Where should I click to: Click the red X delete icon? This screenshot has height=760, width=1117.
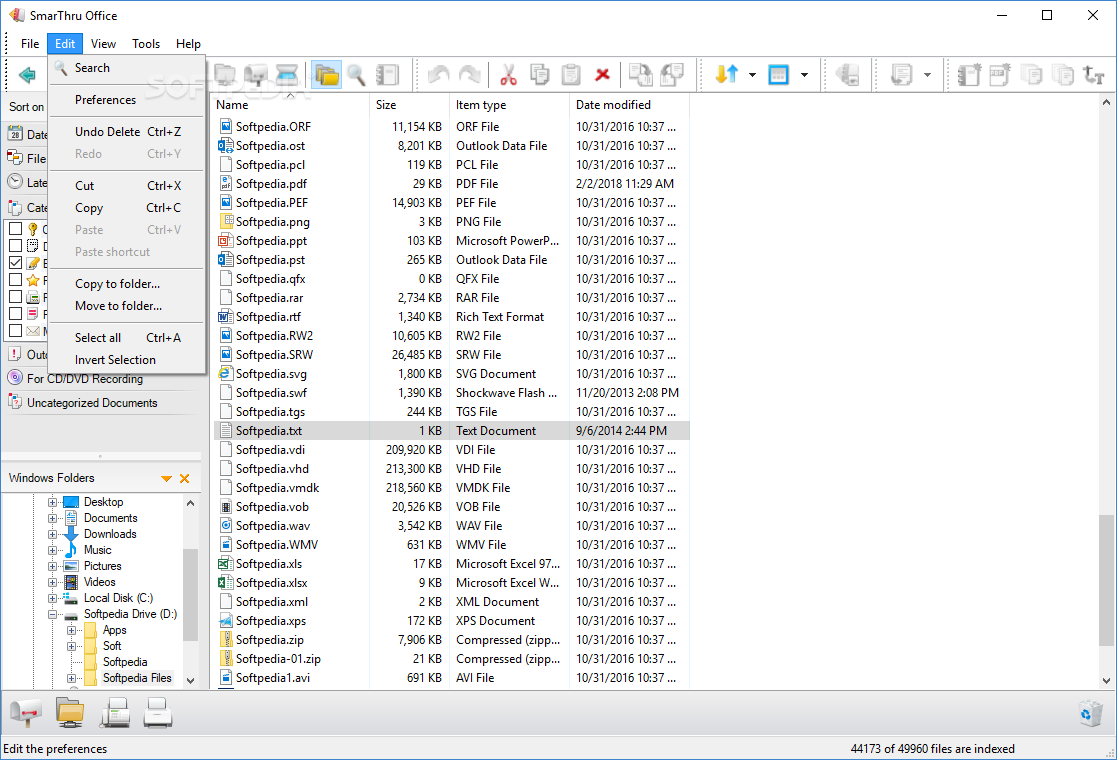click(x=603, y=75)
